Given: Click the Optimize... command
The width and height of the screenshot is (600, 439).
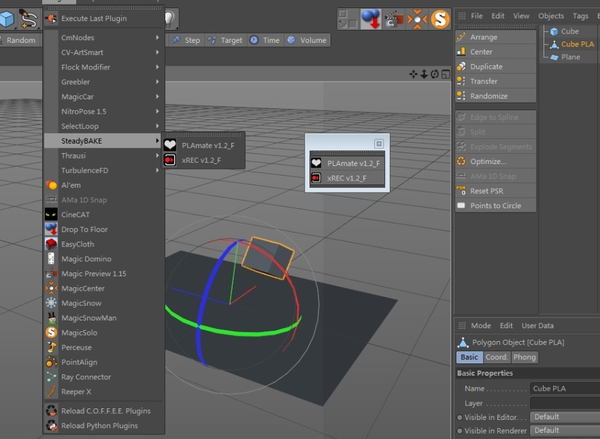Looking at the screenshot, I should [488, 160].
